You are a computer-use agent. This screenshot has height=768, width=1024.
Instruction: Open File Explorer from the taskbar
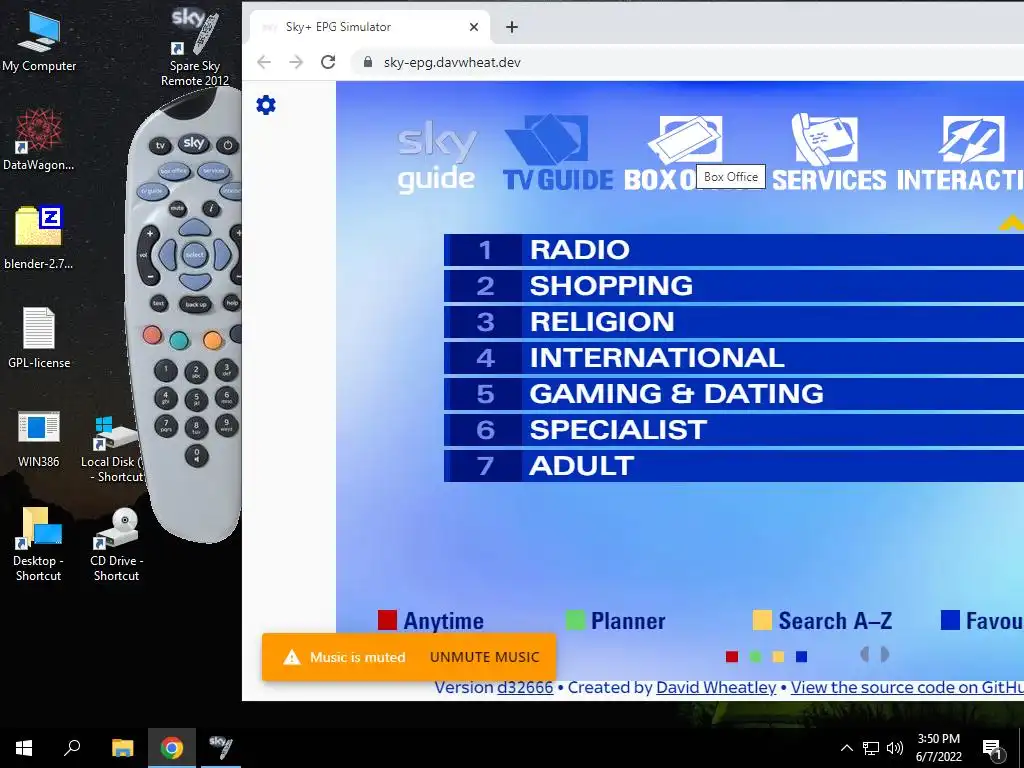[x=122, y=748]
